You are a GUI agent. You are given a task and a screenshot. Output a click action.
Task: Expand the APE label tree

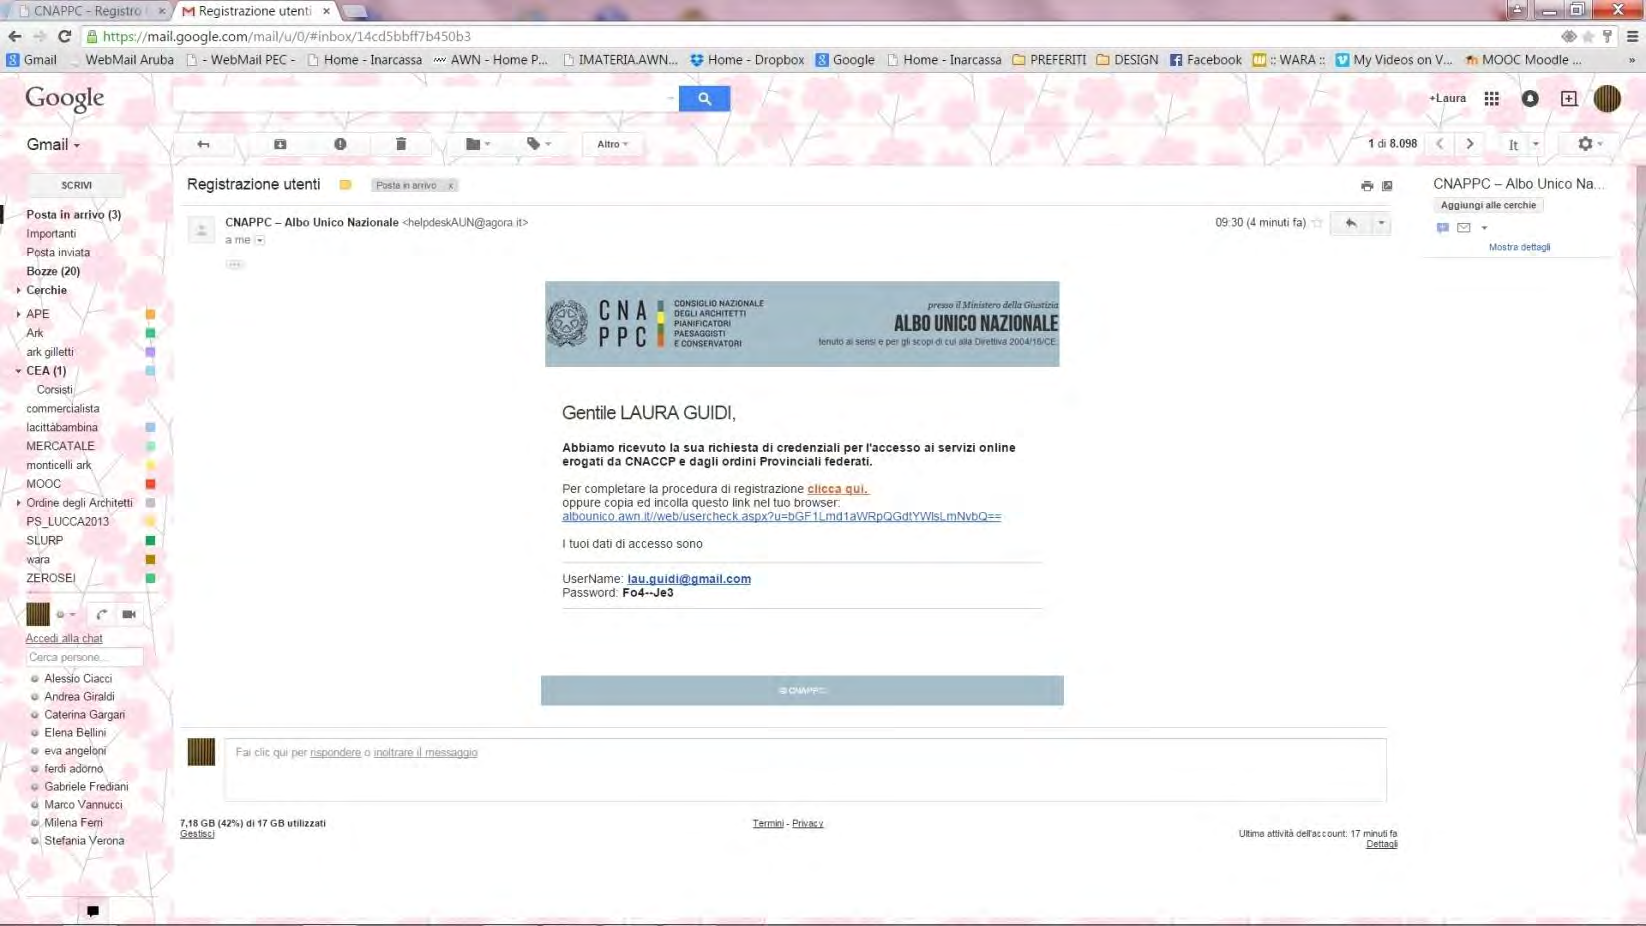click(18, 314)
